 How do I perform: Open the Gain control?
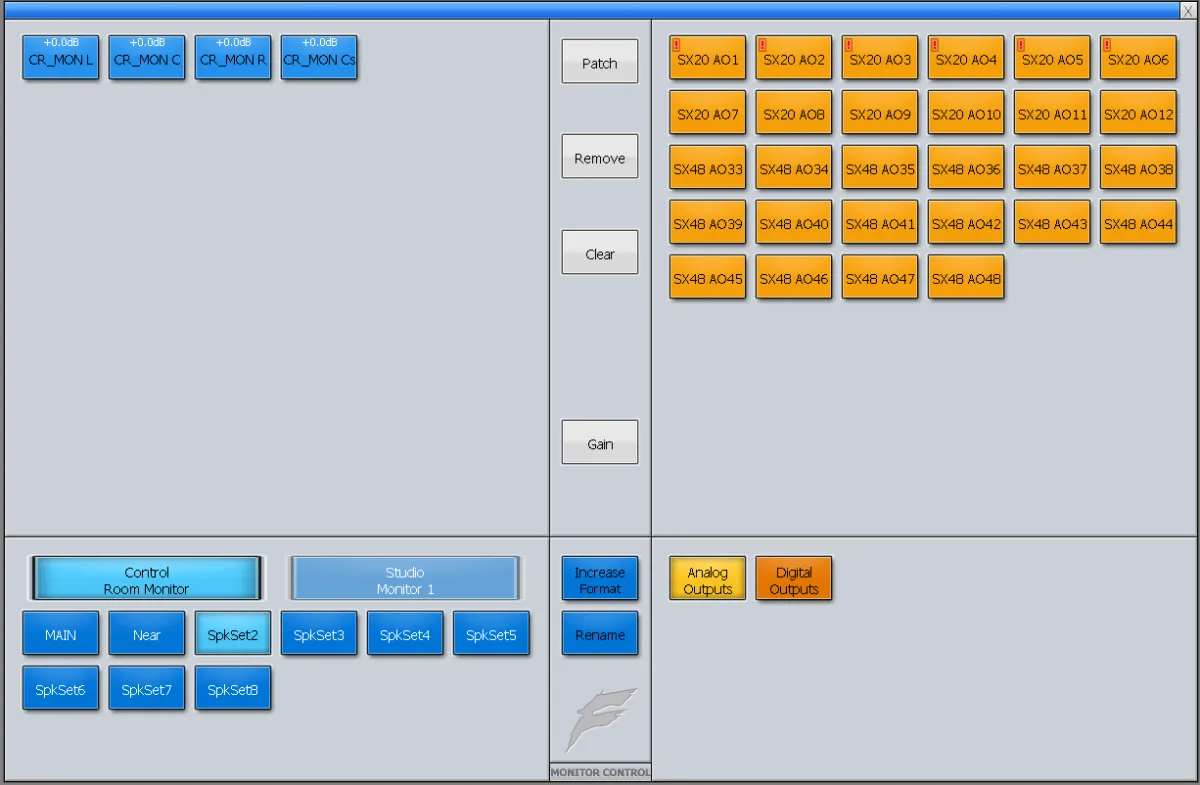(600, 443)
